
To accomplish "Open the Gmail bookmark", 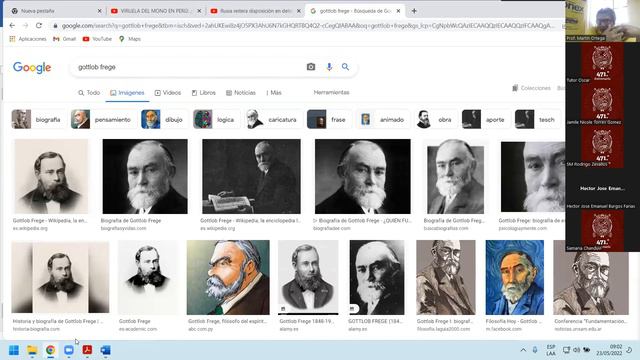I will pos(64,39).
